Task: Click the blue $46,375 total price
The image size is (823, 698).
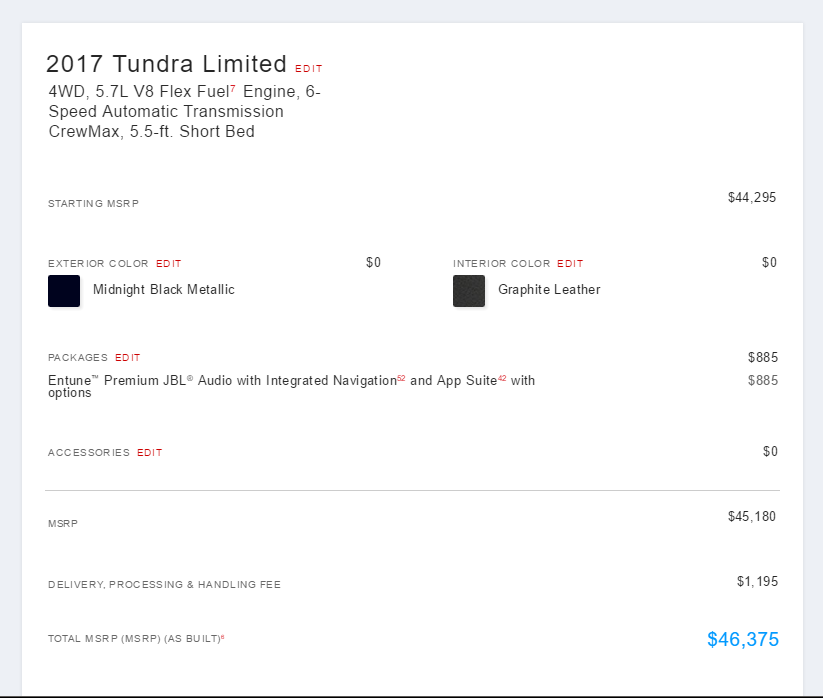Action: click(743, 639)
